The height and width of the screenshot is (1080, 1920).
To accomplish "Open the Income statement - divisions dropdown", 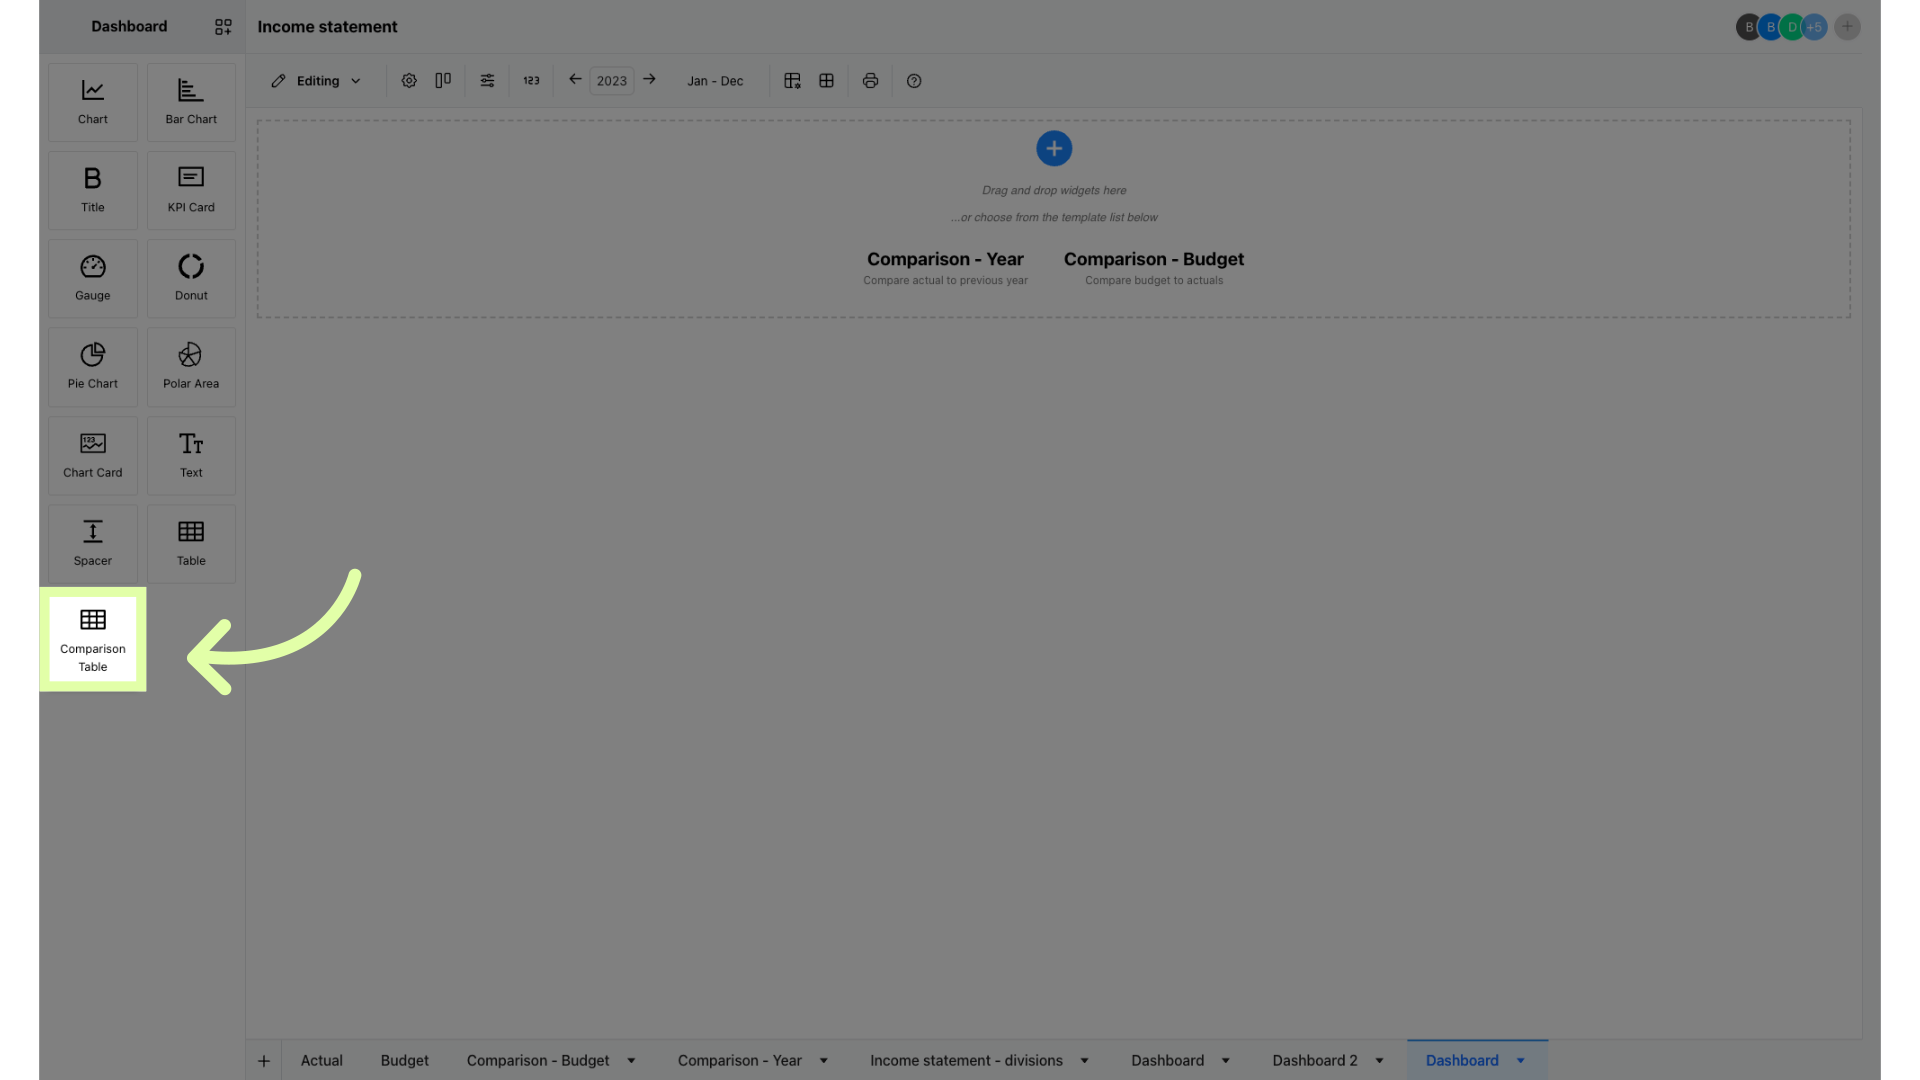I will coord(1085,1060).
